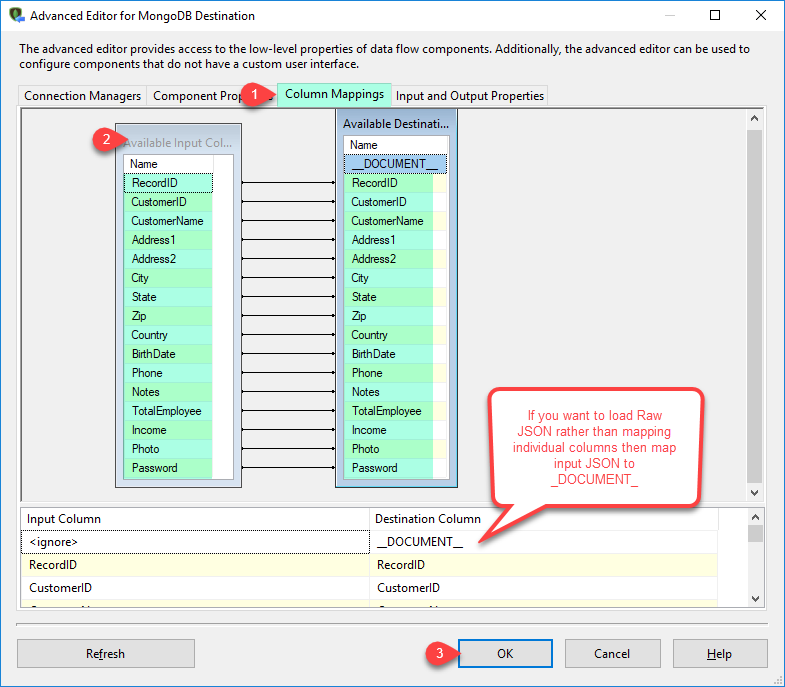Select Notes in Available Input Columns
The width and height of the screenshot is (785, 687).
168,392
